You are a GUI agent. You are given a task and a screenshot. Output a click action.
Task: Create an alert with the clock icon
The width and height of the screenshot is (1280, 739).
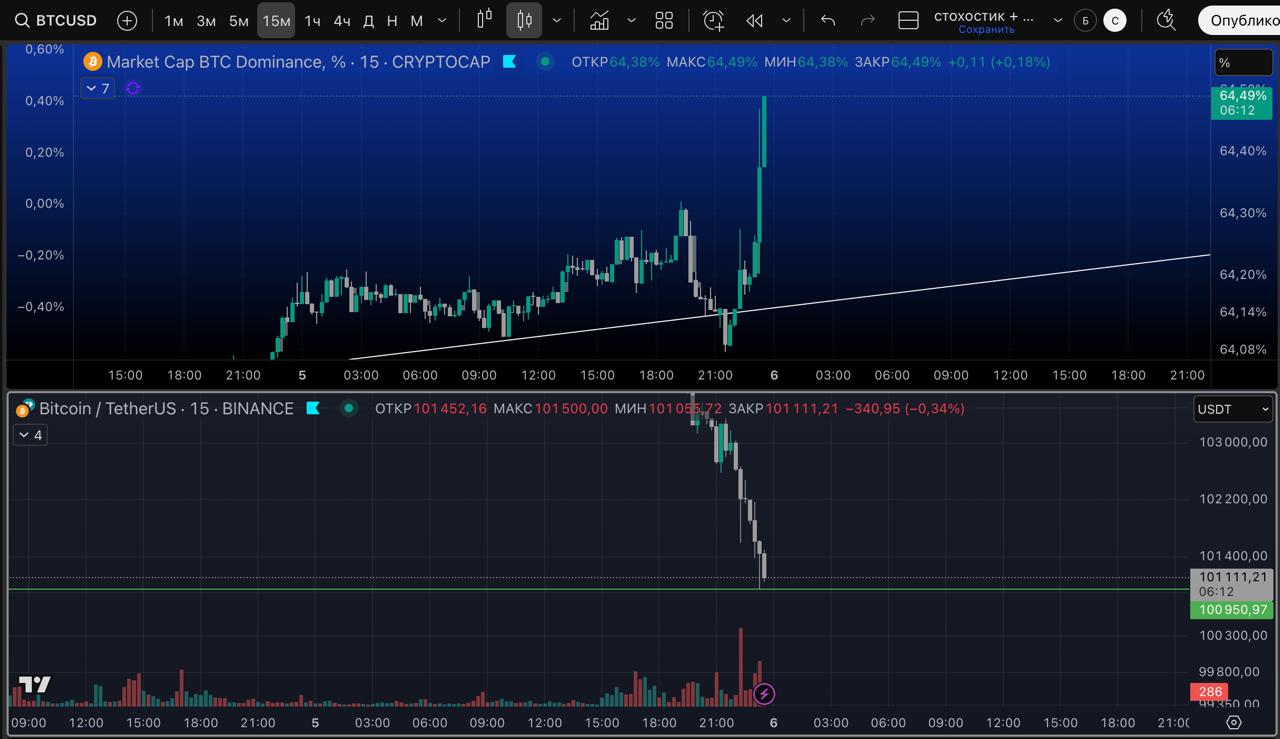(x=714, y=20)
